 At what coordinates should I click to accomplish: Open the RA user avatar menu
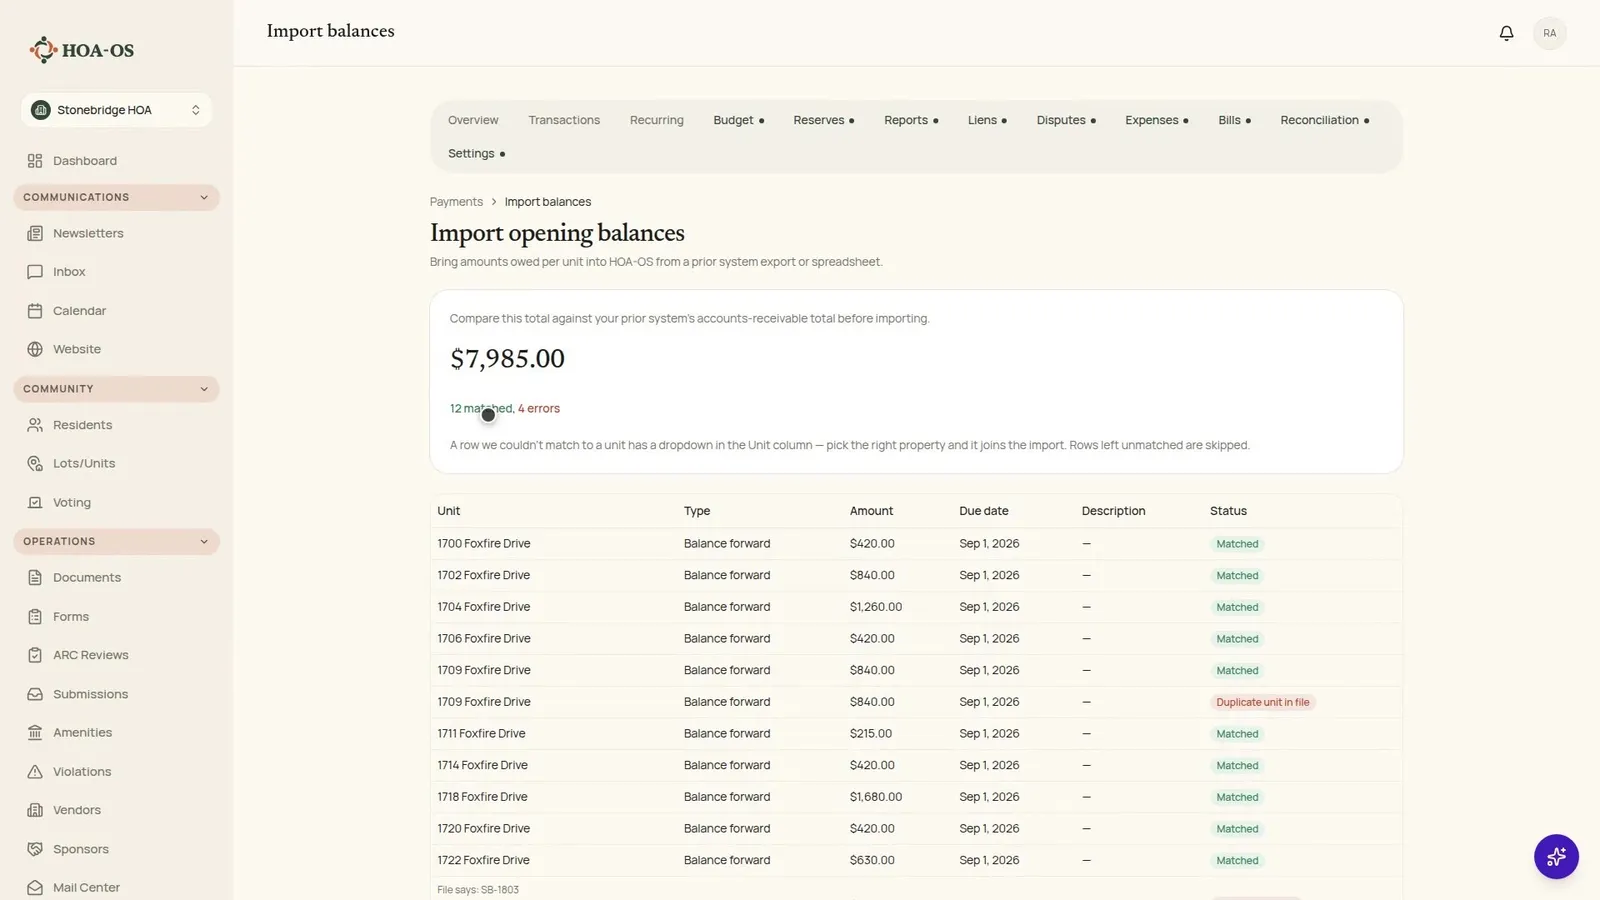tap(1549, 33)
